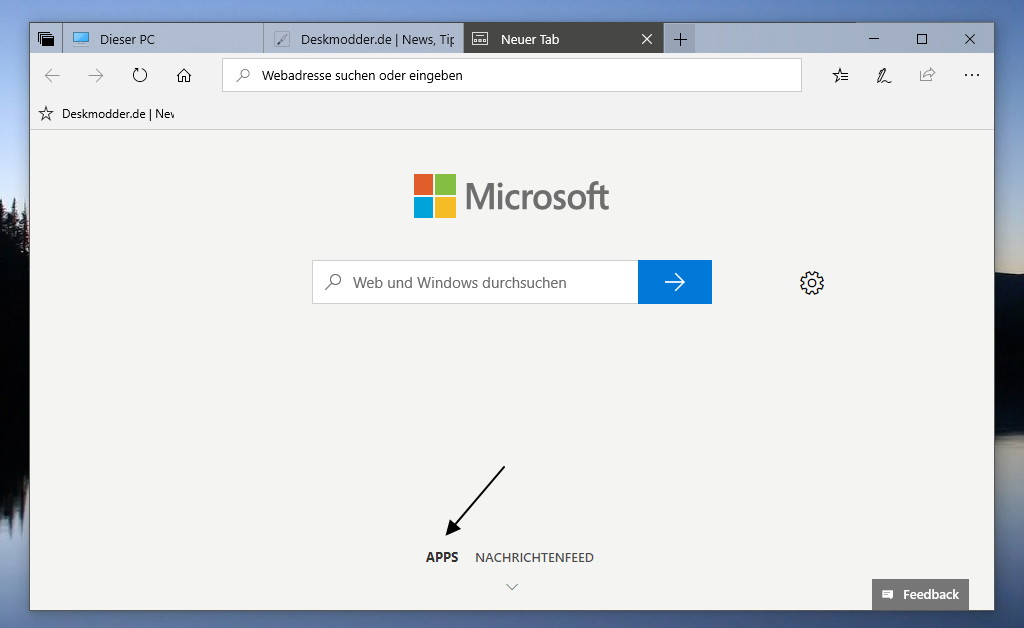
Task: Switch to the Deskmodder.de News tab
Action: 364,39
